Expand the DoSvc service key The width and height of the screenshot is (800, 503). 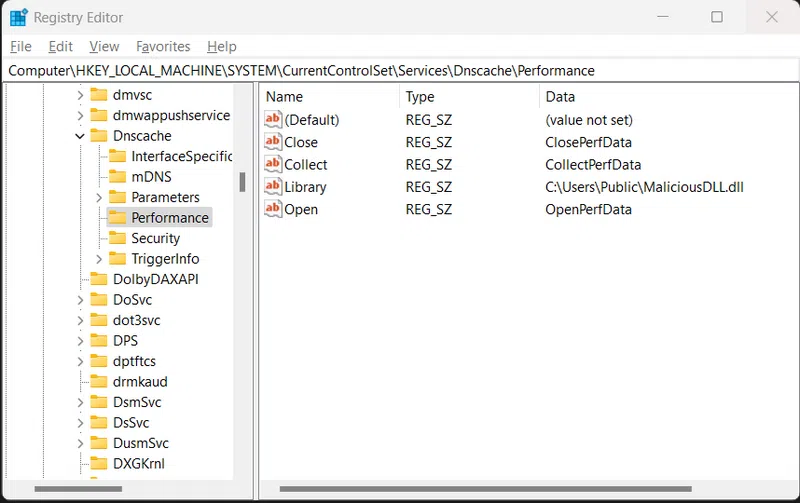coord(80,300)
